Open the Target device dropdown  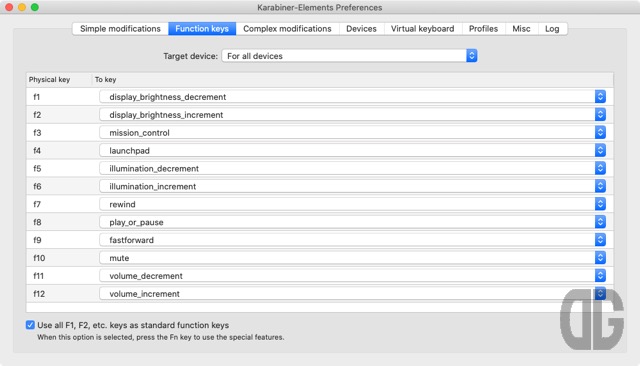click(x=349, y=56)
